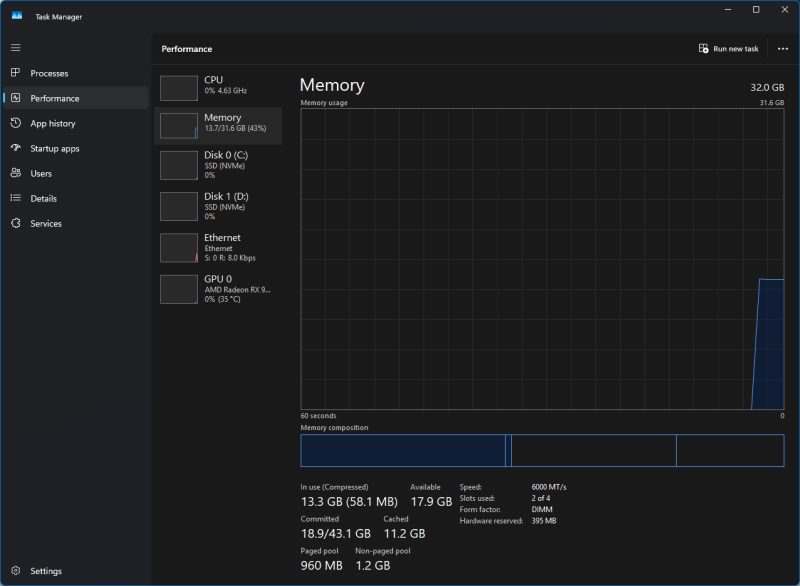Click the 32.0 GB total memory value

click(767, 87)
